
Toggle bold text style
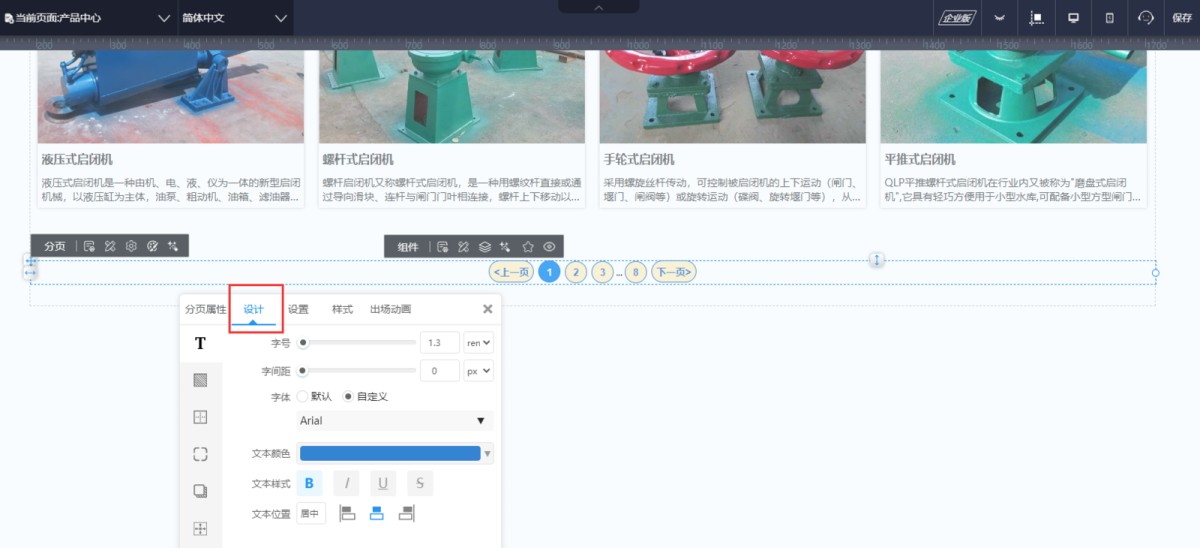pyautogui.click(x=309, y=484)
